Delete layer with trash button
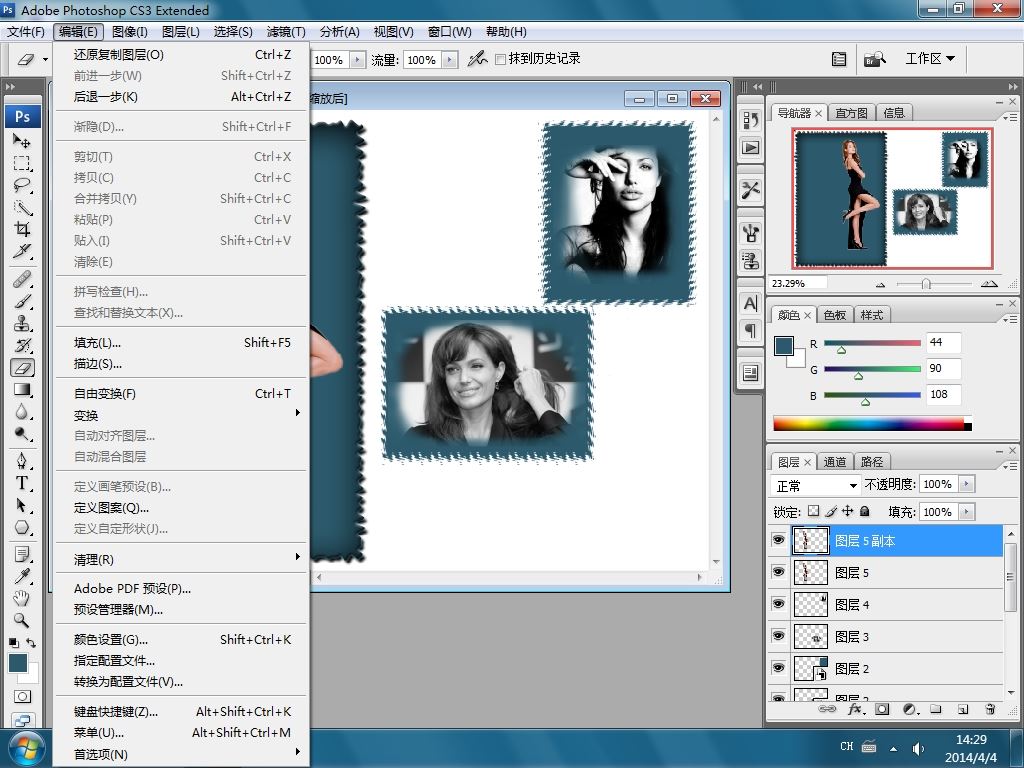This screenshot has height=768, width=1024. pos(990,709)
